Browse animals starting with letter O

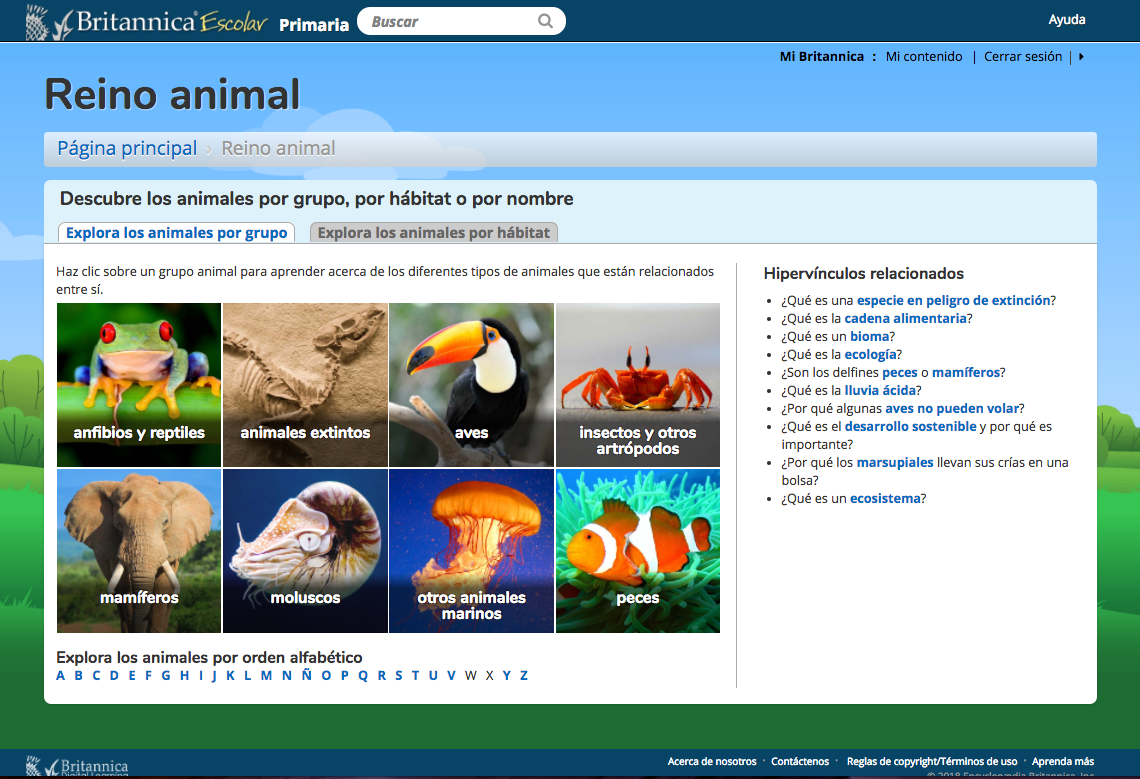pos(326,676)
